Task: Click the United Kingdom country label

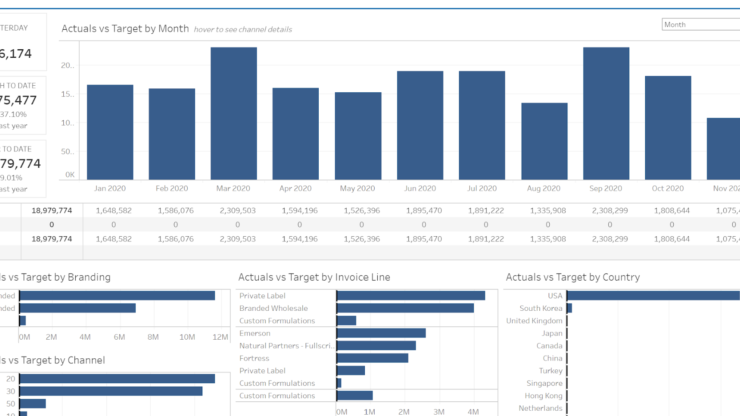Action: [x=534, y=321]
